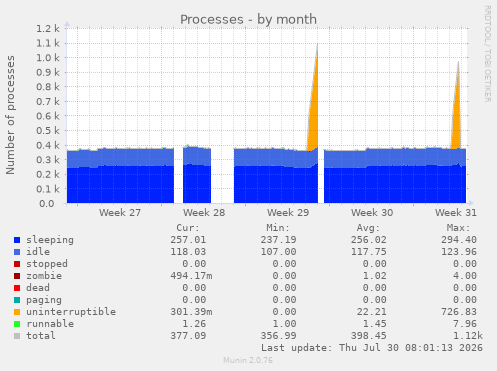Click zombie maximum value 4.00
Viewport: 497px width, 371px height.
click(465, 276)
